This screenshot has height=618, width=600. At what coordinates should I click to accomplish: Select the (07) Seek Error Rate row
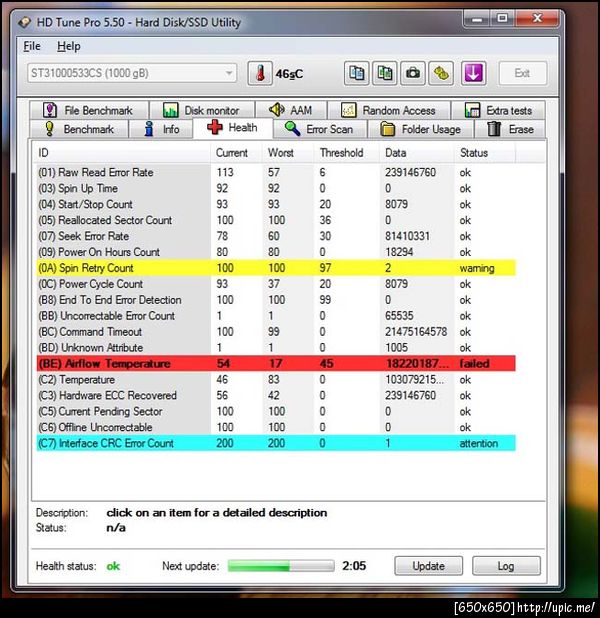click(x=276, y=236)
